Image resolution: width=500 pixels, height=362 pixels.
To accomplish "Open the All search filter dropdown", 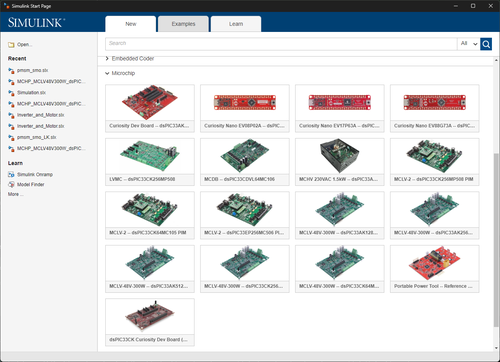I will coord(469,44).
